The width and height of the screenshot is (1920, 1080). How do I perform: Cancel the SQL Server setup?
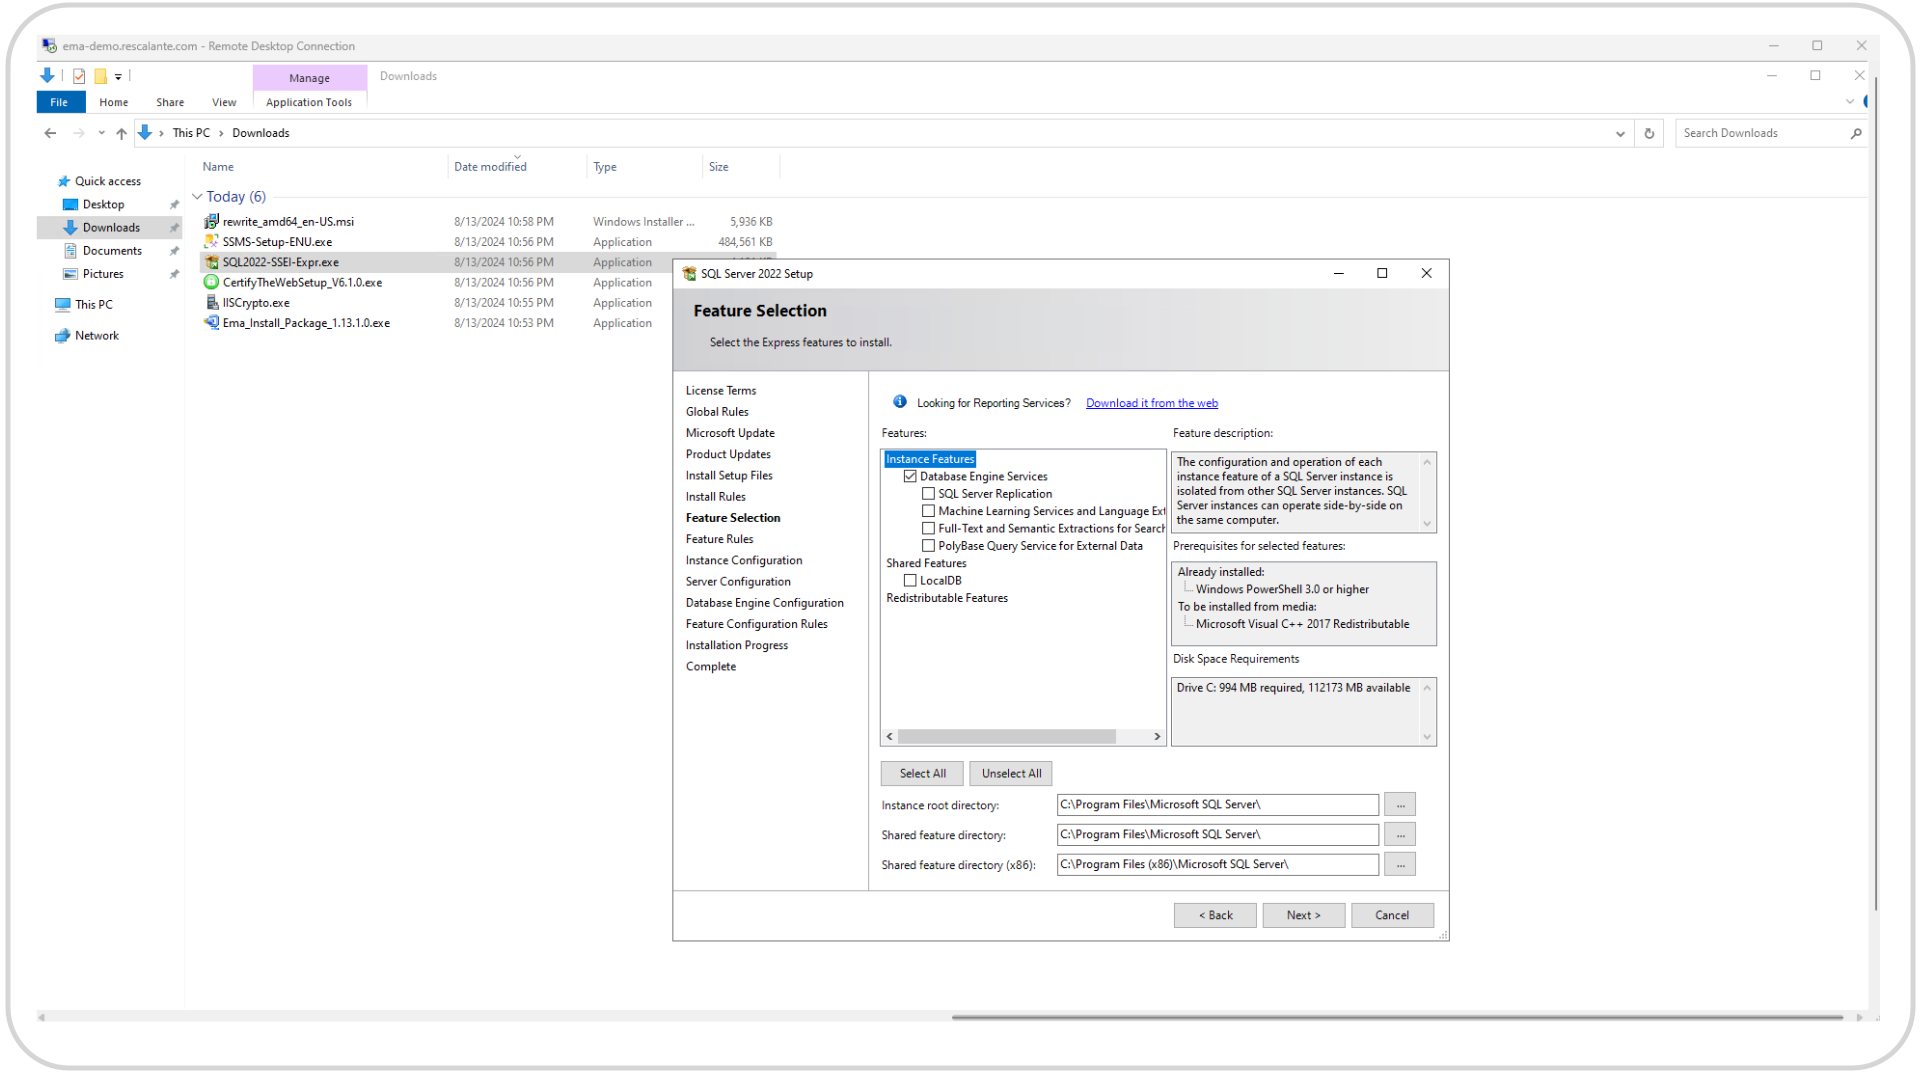point(1392,915)
